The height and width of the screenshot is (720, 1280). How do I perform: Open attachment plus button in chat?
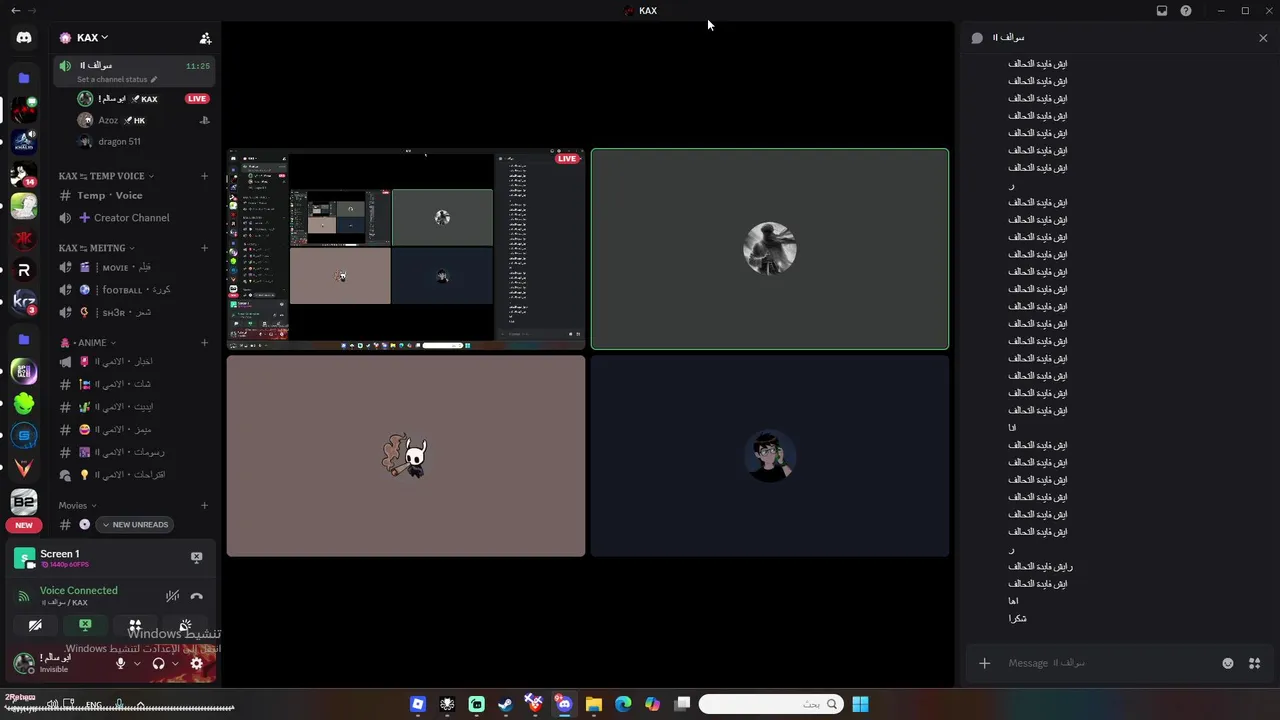click(984, 663)
